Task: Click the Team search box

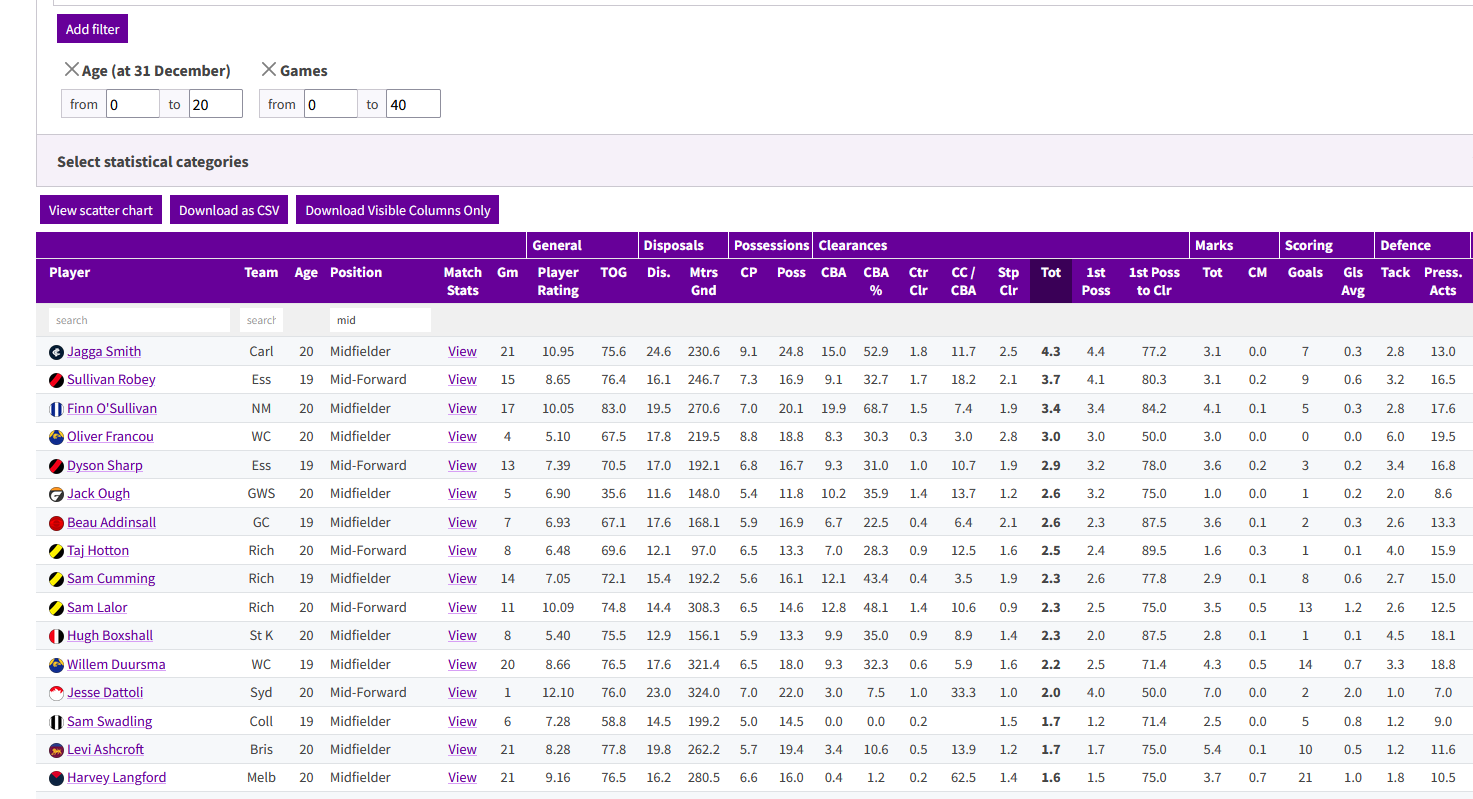Action: [x=261, y=320]
